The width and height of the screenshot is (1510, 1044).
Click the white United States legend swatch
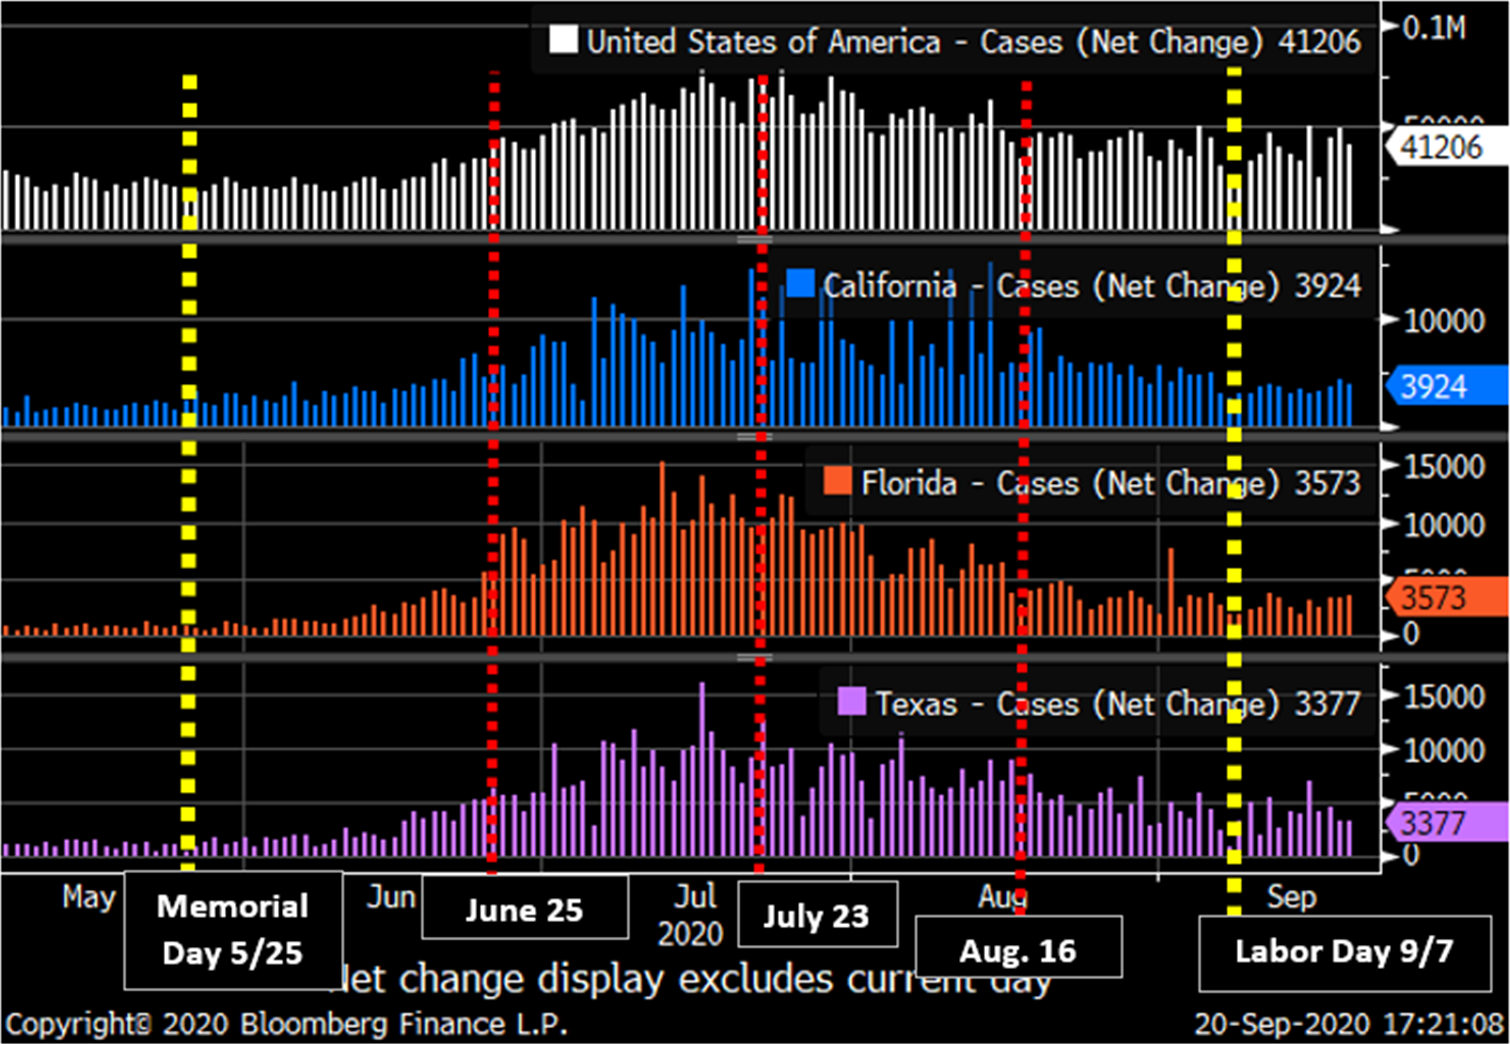pos(563,40)
